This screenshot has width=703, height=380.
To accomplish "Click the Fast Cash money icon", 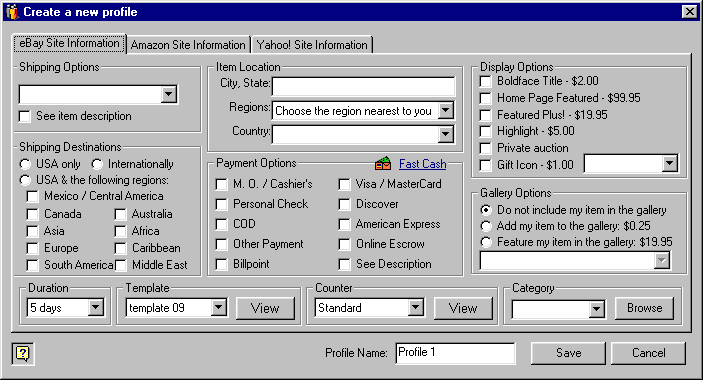I will tap(383, 164).
